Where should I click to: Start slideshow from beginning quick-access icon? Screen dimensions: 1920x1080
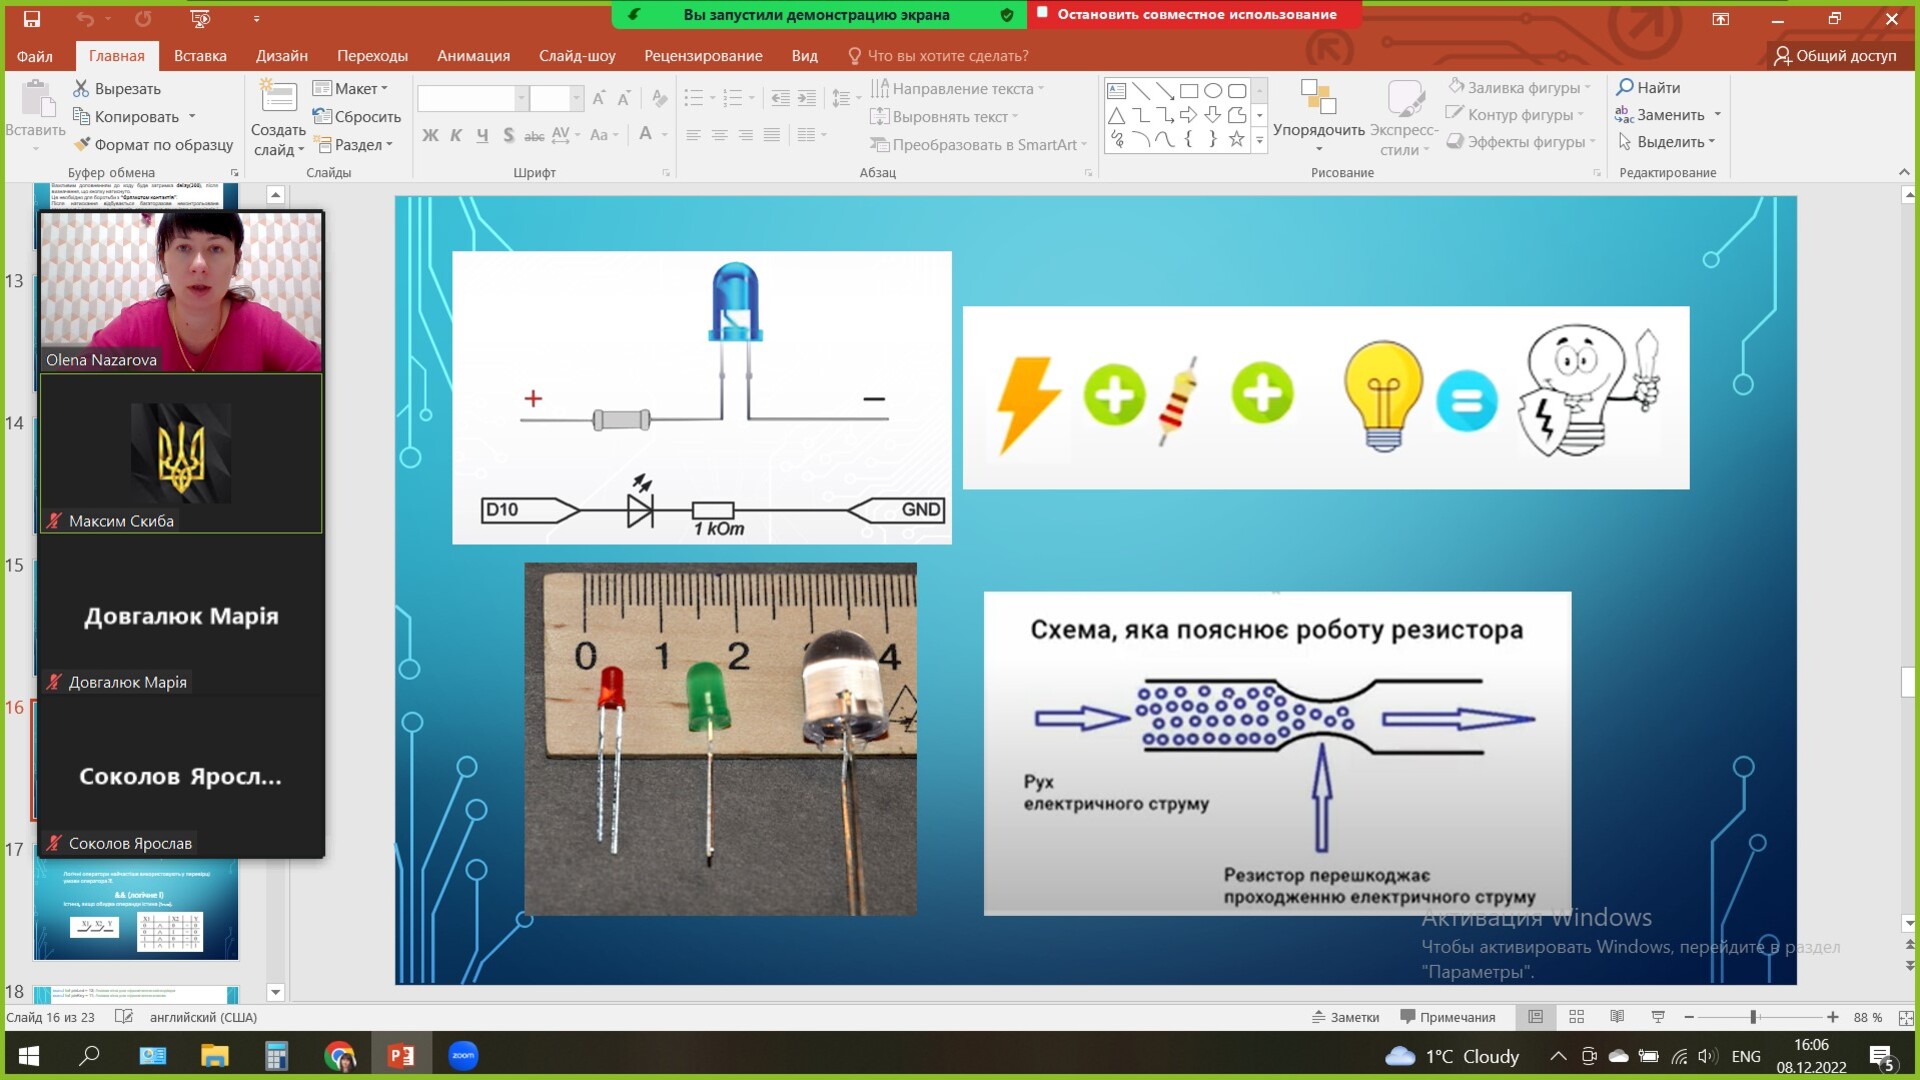click(200, 19)
